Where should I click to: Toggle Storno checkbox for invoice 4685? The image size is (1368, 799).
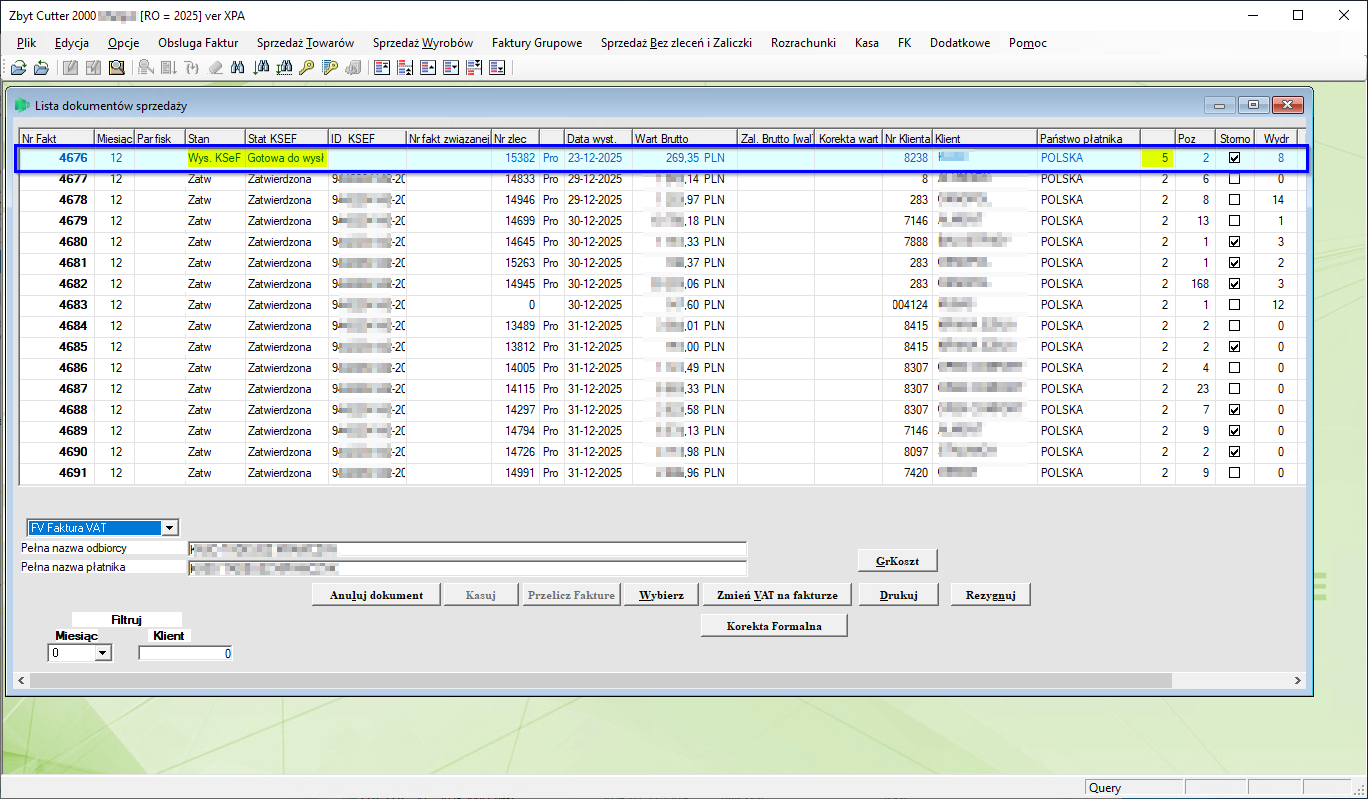coord(1234,347)
